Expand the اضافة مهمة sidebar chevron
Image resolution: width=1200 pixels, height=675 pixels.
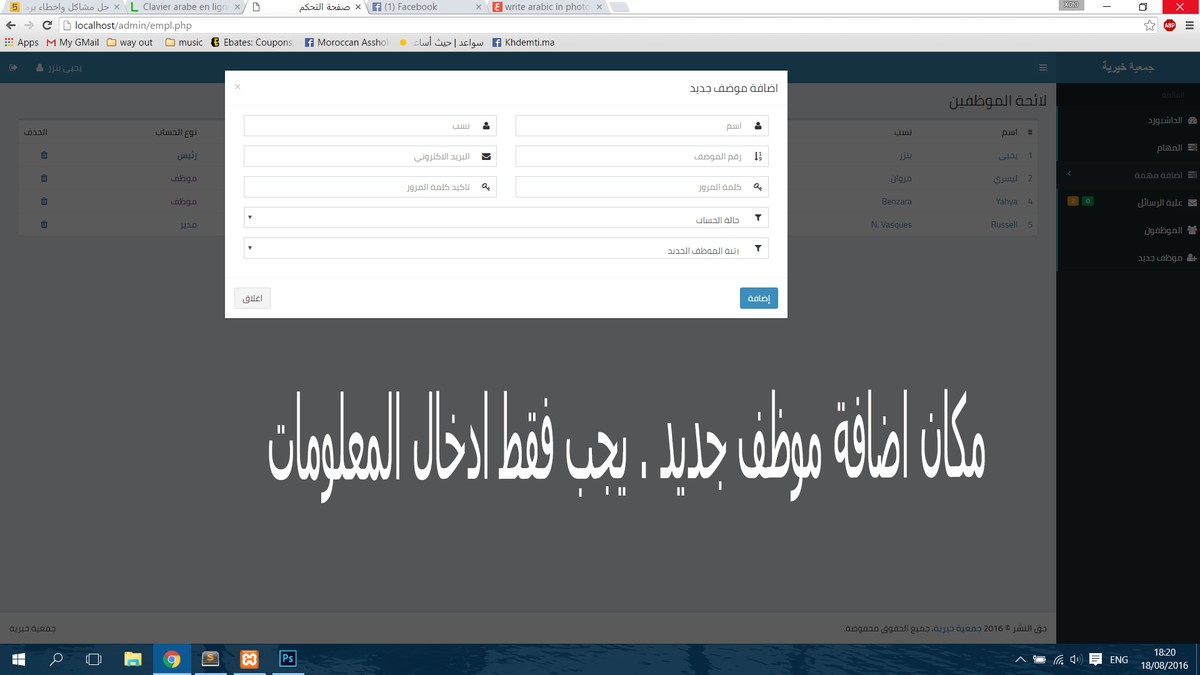click(x=1069, y=174)
